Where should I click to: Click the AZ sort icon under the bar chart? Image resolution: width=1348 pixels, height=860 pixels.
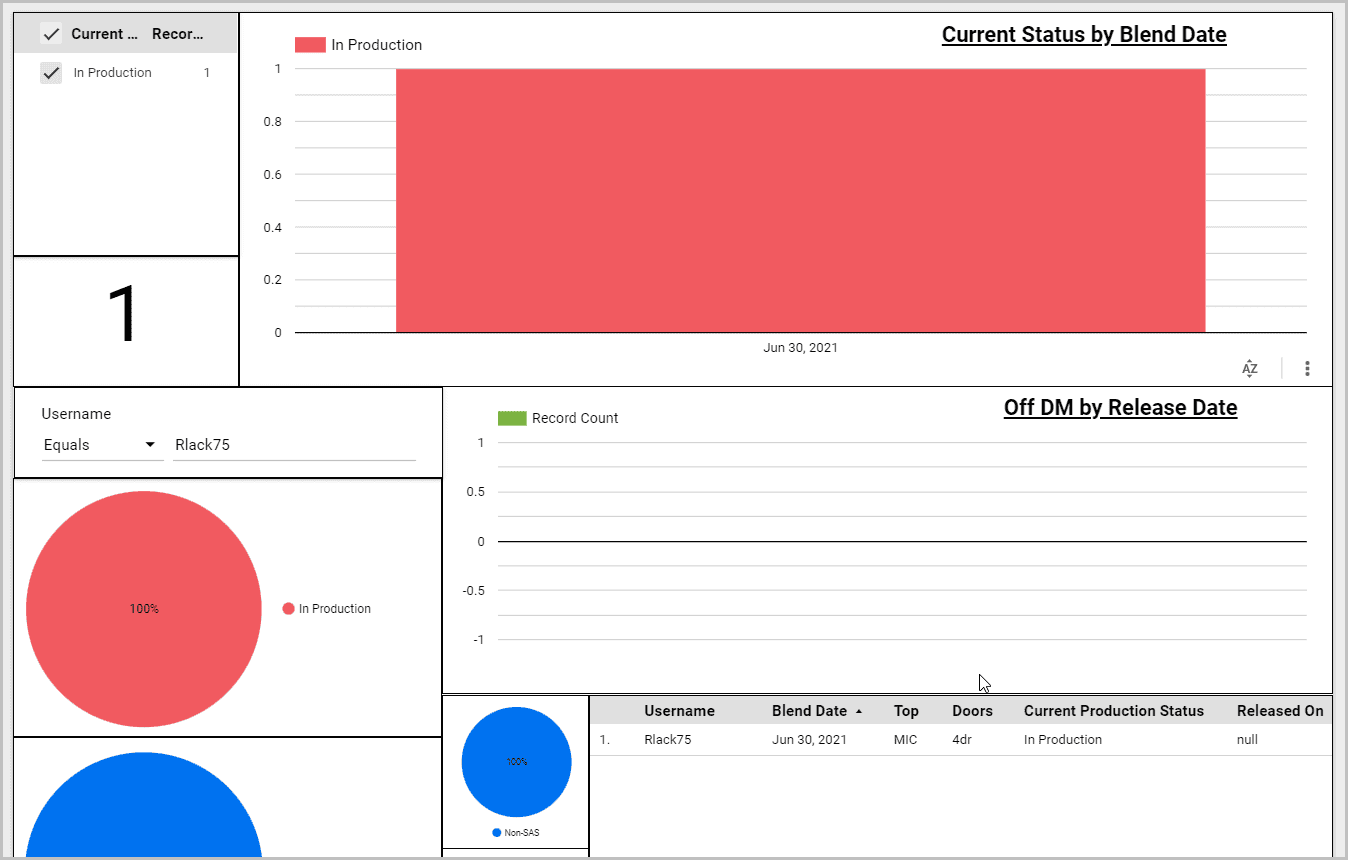(x=1250, y=369)
